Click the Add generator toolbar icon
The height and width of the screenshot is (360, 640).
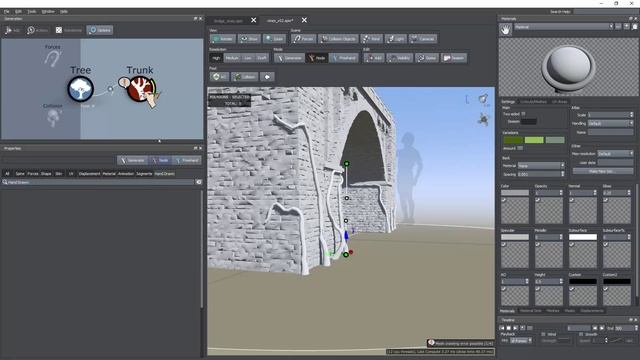click(12, 30)
